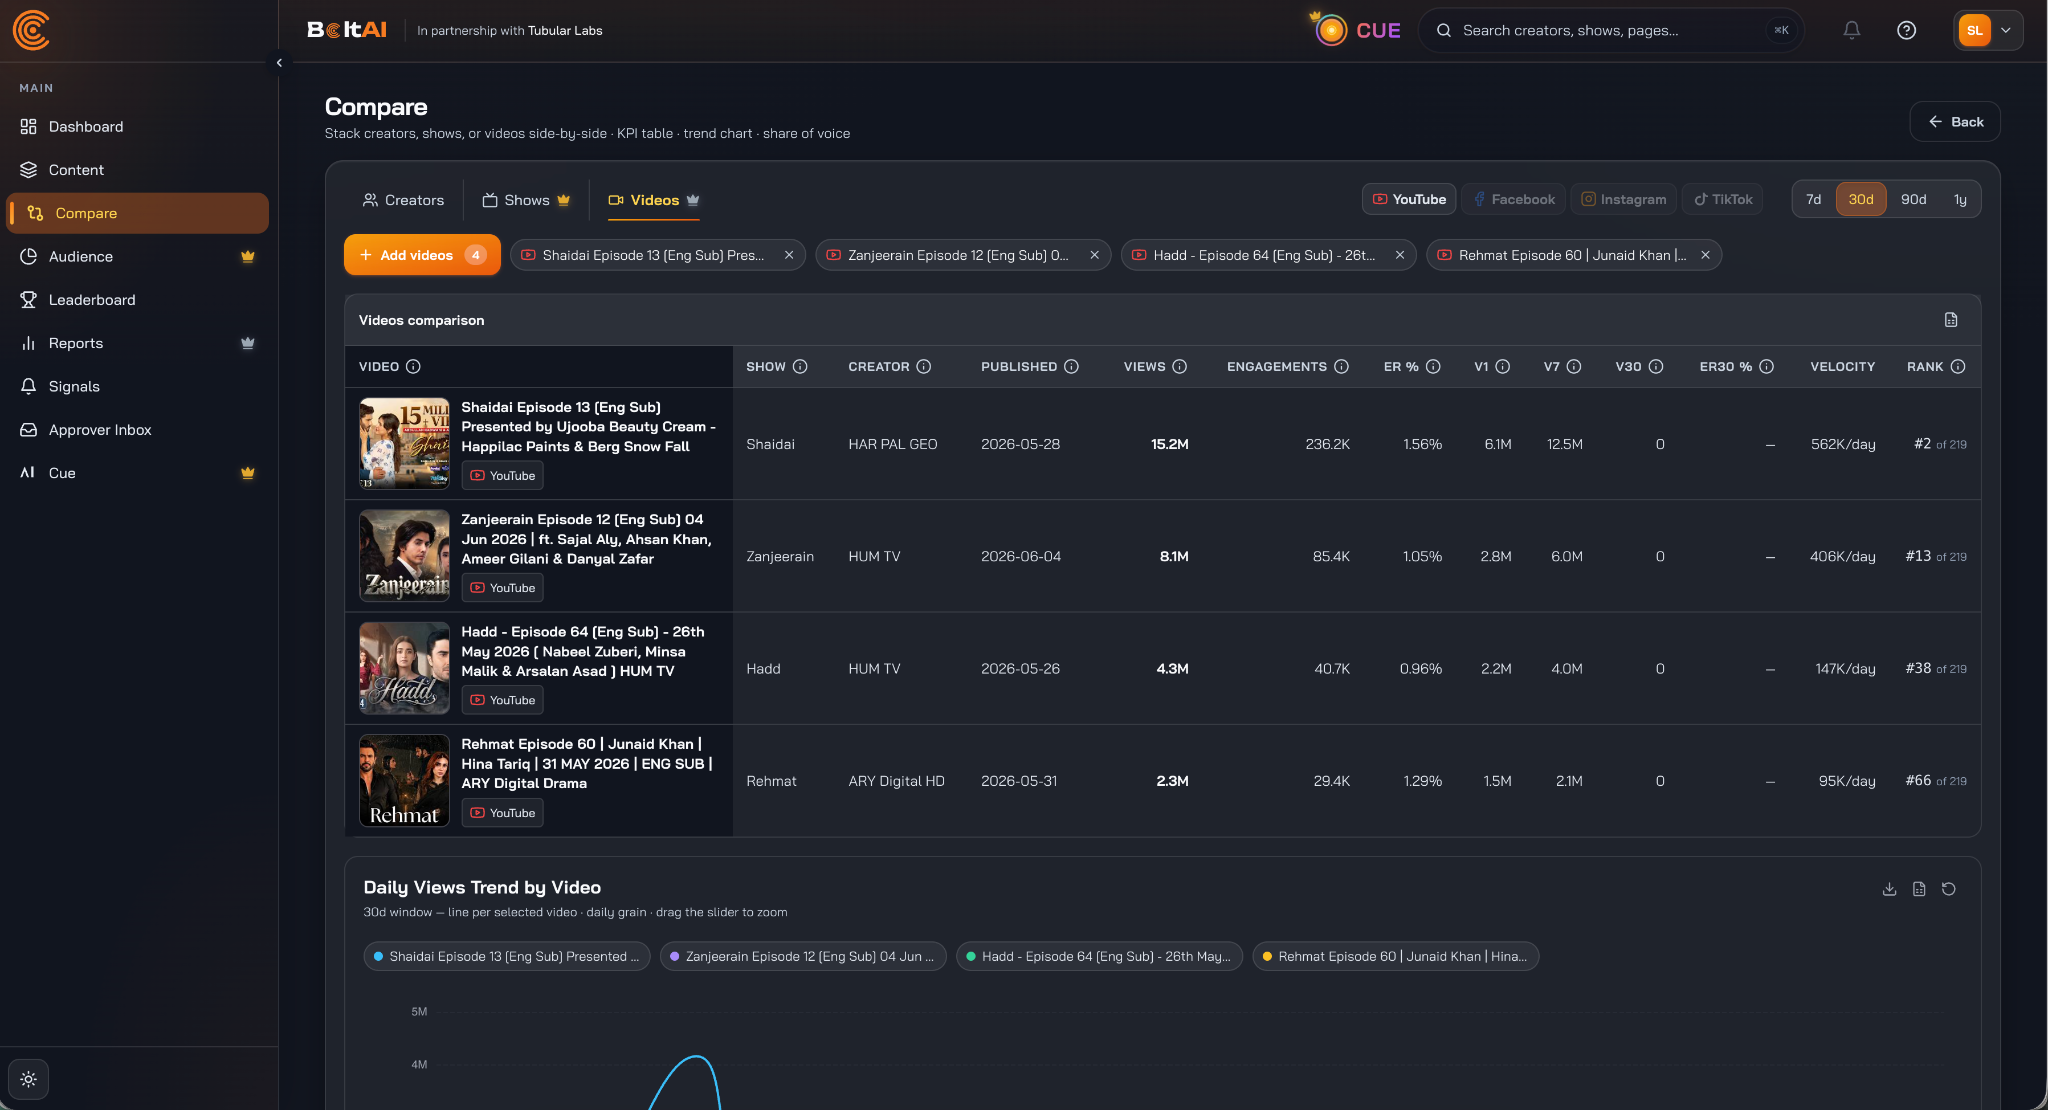Reset zoom on Daily Views Trend chart

coord(1949,889)
